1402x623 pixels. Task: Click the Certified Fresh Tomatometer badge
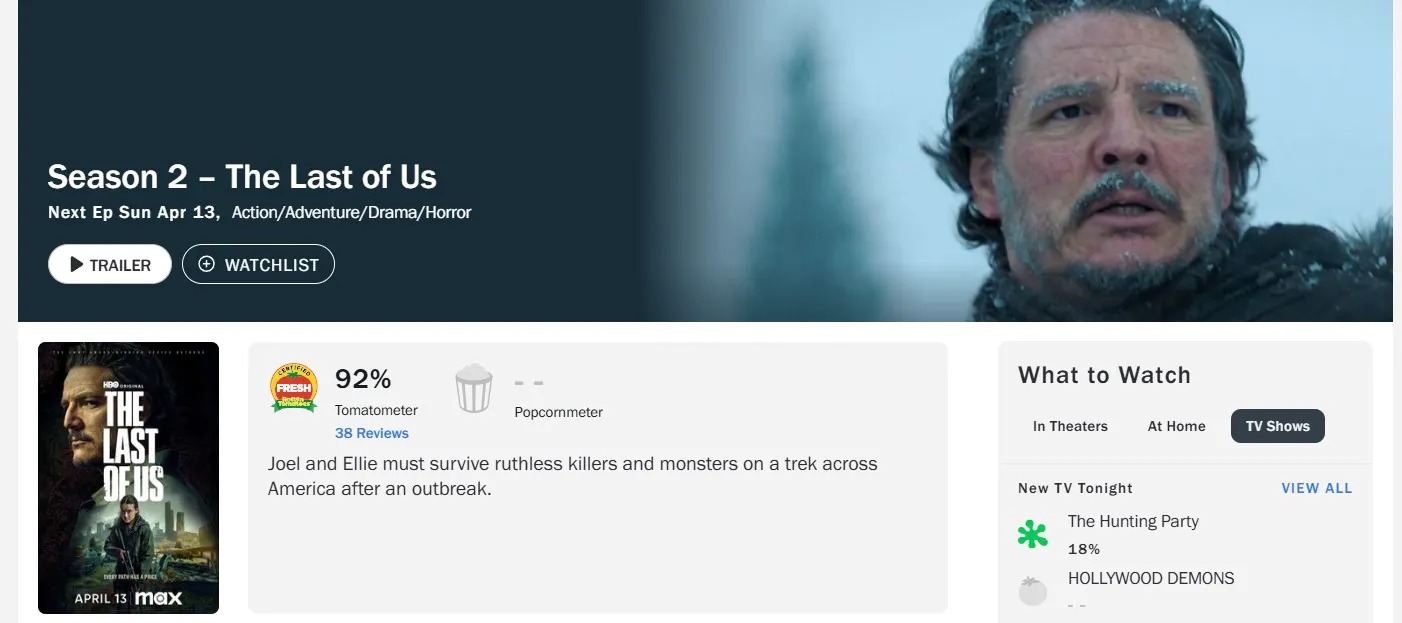point(294,388)
